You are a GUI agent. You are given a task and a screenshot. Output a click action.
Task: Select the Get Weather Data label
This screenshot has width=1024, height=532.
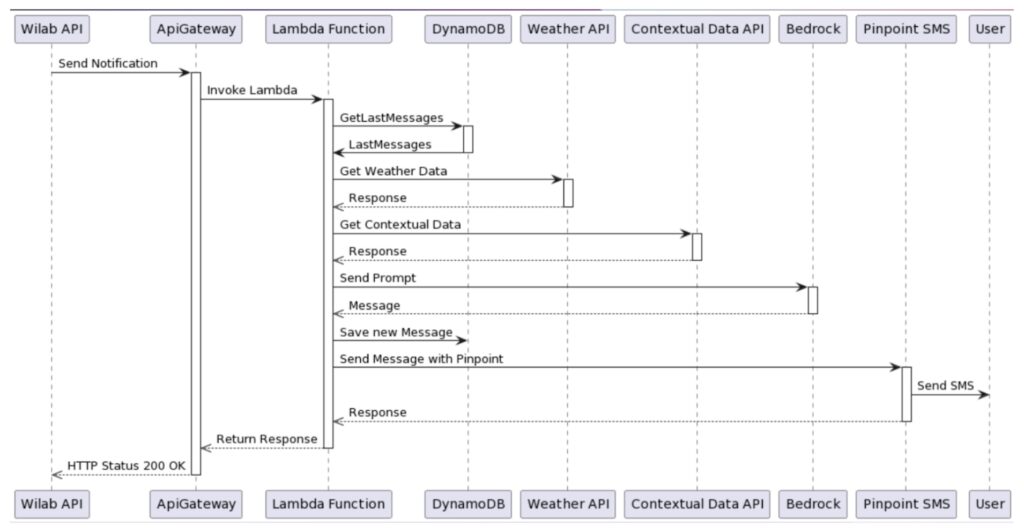pyautogui.click(x=393, y=171)
